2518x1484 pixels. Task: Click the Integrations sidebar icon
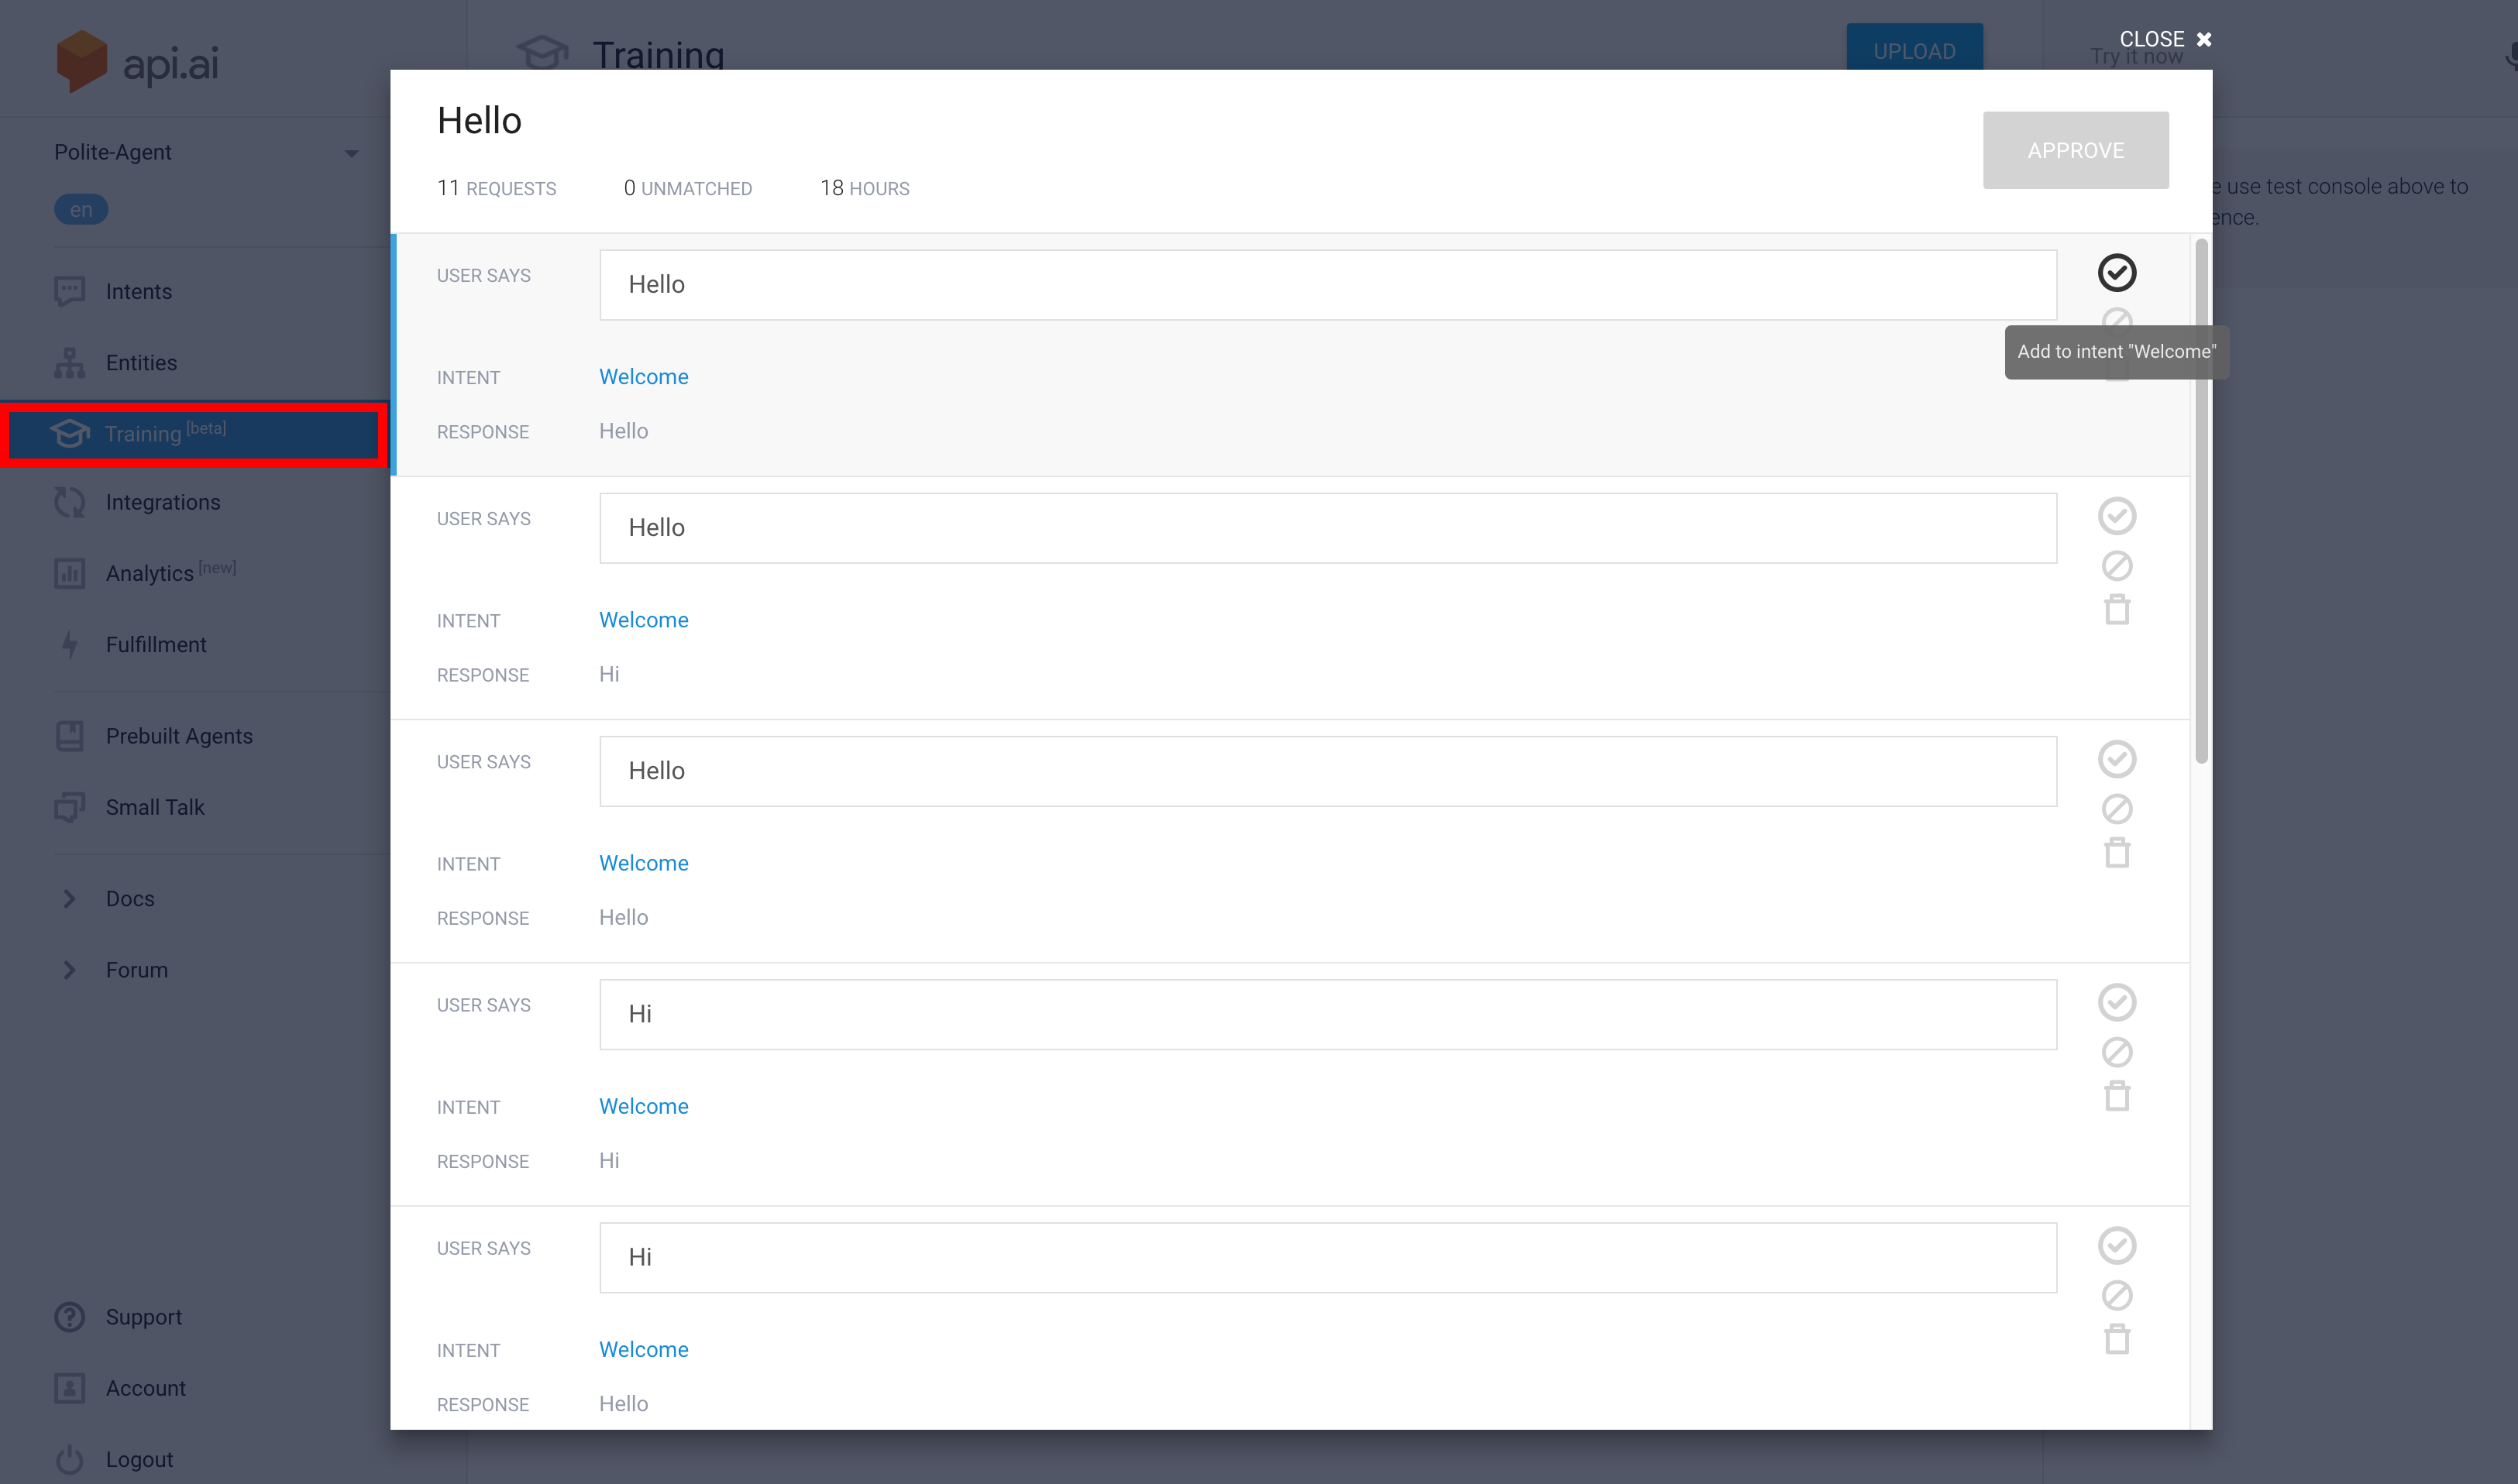[x=69, y=502]
